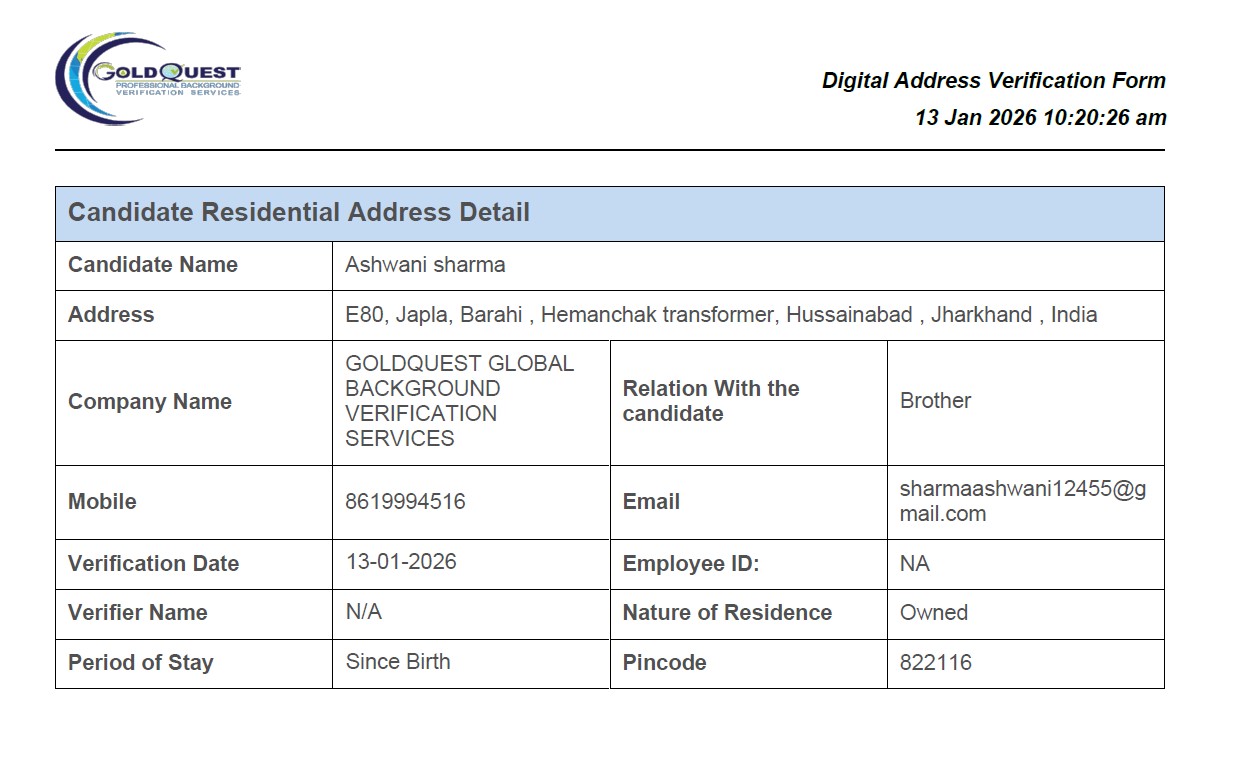Select the Verifier Name value N/A
Screen dimensions: 1234x784
tap(364, 612)
